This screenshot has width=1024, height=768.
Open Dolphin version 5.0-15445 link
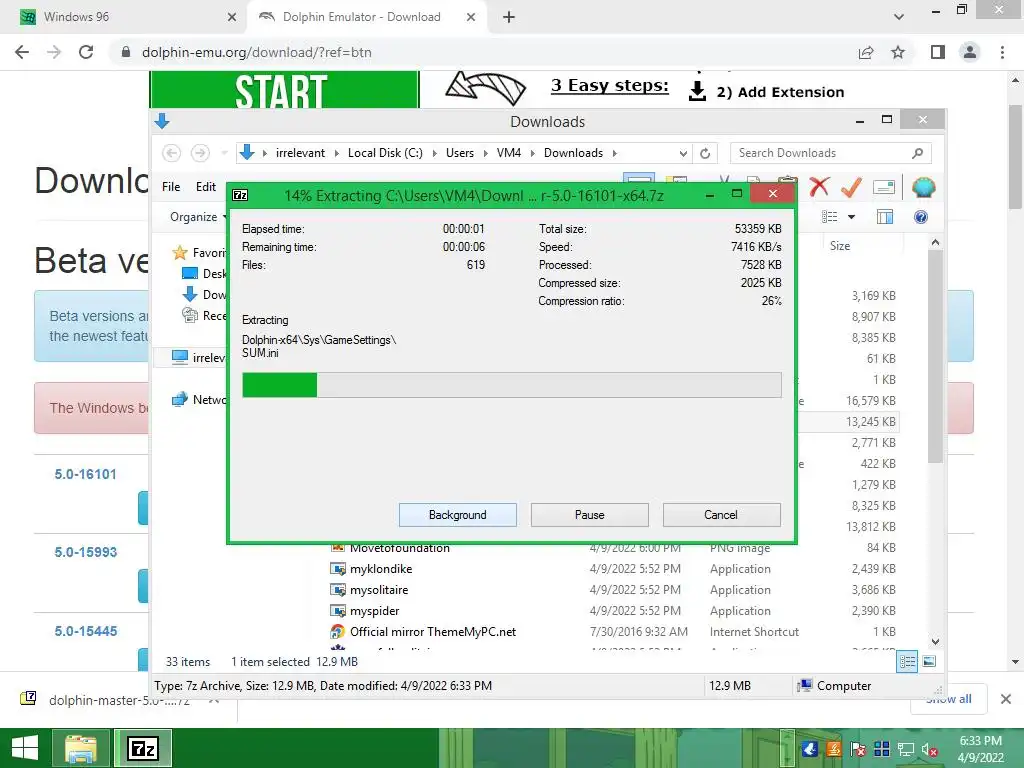click(86, 631)
